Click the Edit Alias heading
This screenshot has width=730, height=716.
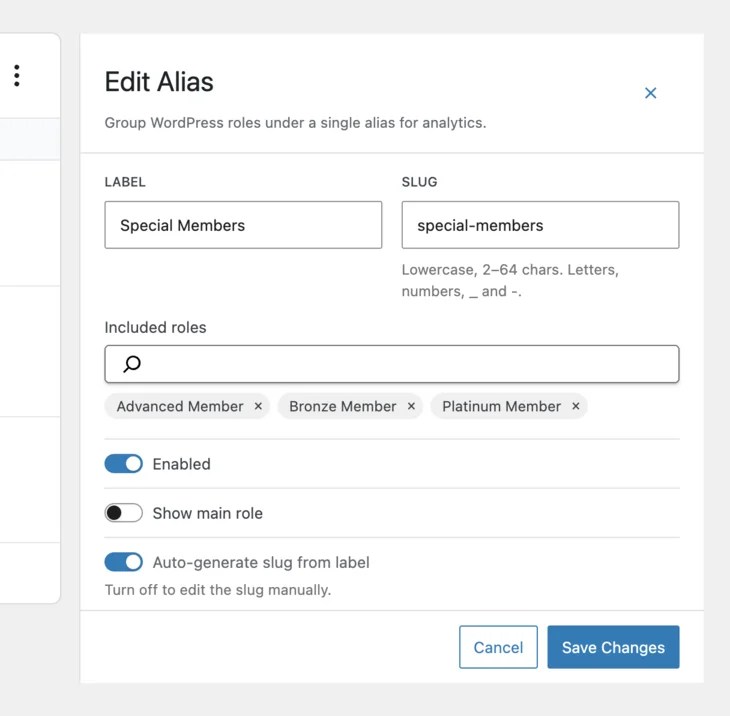[159, 82]
